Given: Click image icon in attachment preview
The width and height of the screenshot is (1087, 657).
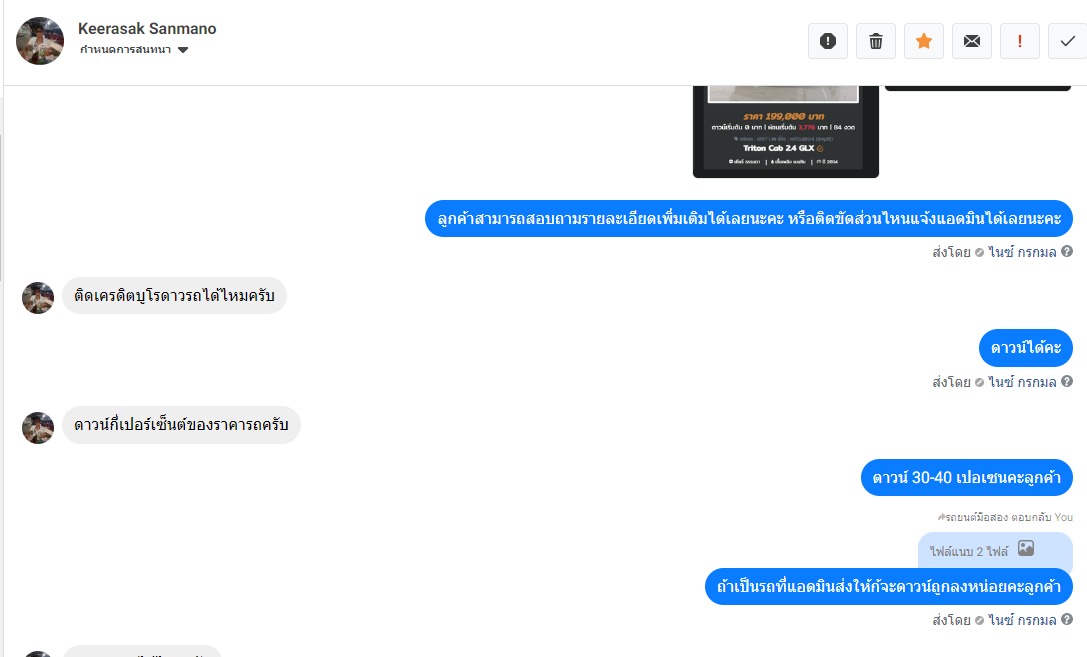Looking at the screenshot, I should pos(1026,548).
